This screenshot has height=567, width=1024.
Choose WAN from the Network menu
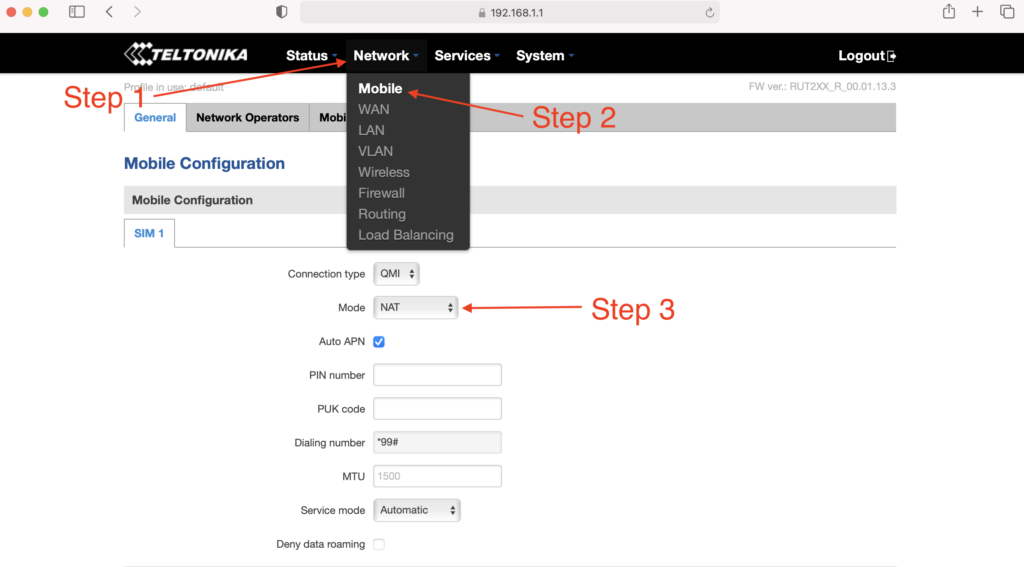click(374, 109)
